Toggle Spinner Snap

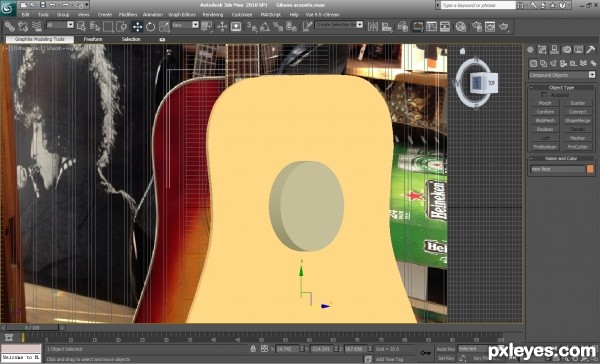coord(292,26)
